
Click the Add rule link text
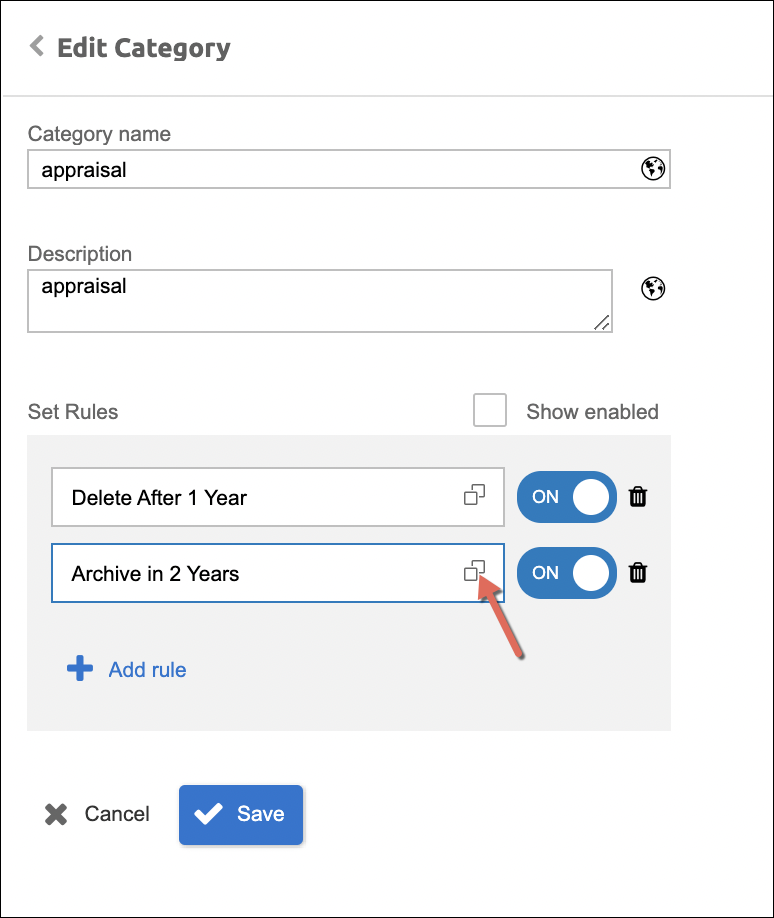(x=147, y=670)
